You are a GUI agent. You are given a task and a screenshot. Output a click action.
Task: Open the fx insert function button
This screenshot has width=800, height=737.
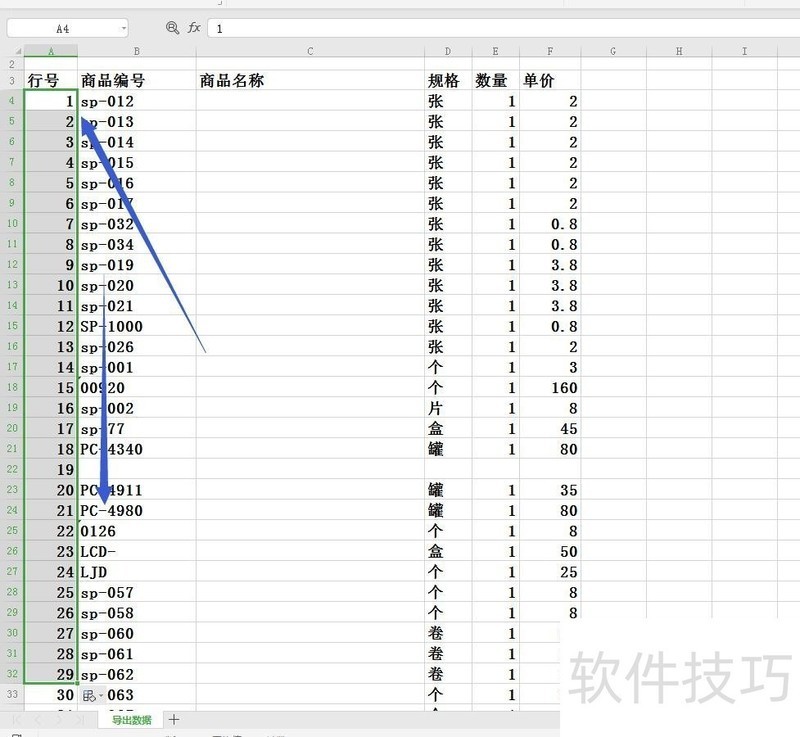pos(194,28)
